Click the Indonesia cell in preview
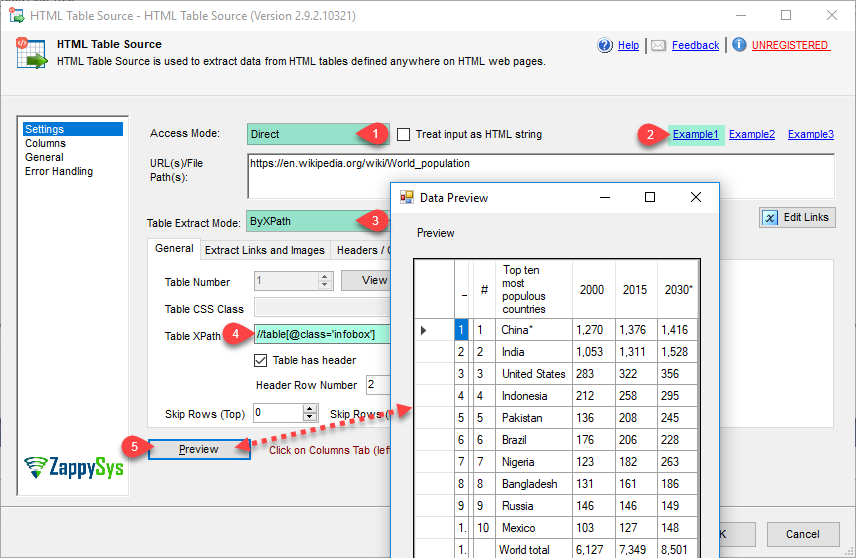Image resolution: width=856 pixels, height=558 pixels. click(534, 396)
